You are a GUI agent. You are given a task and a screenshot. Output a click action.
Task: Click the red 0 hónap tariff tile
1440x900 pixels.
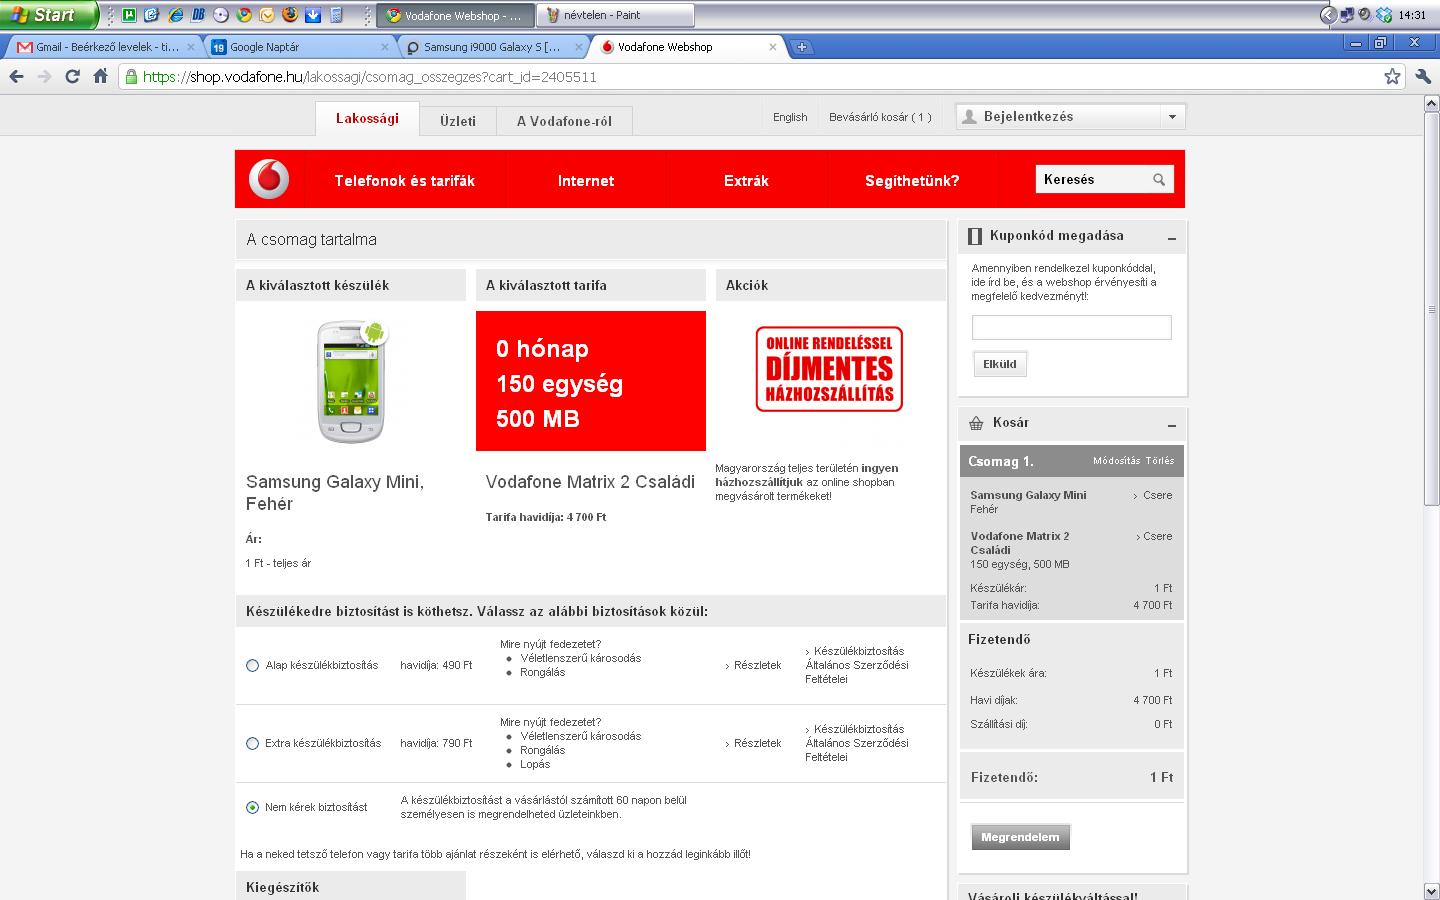[x=591, y=381]
